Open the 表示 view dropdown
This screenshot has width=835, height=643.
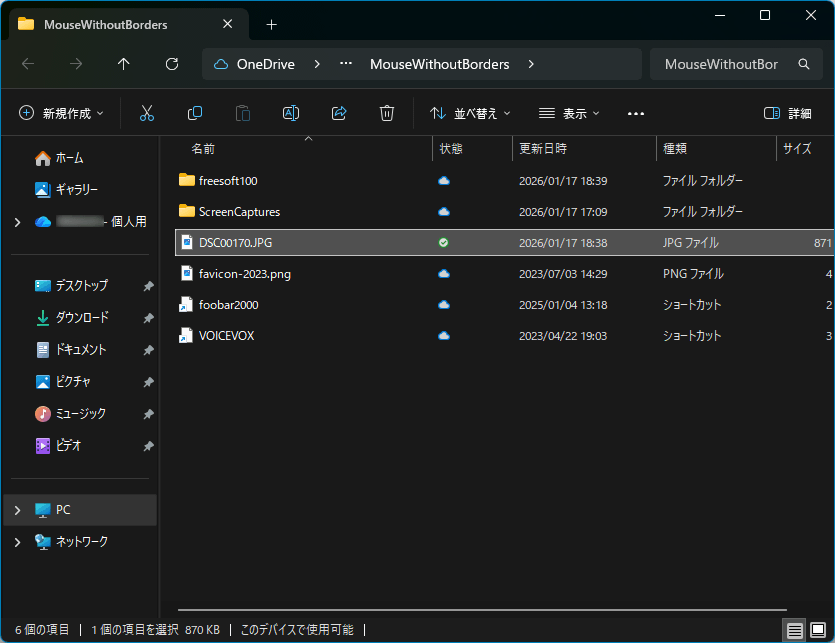tap(569, 114)
